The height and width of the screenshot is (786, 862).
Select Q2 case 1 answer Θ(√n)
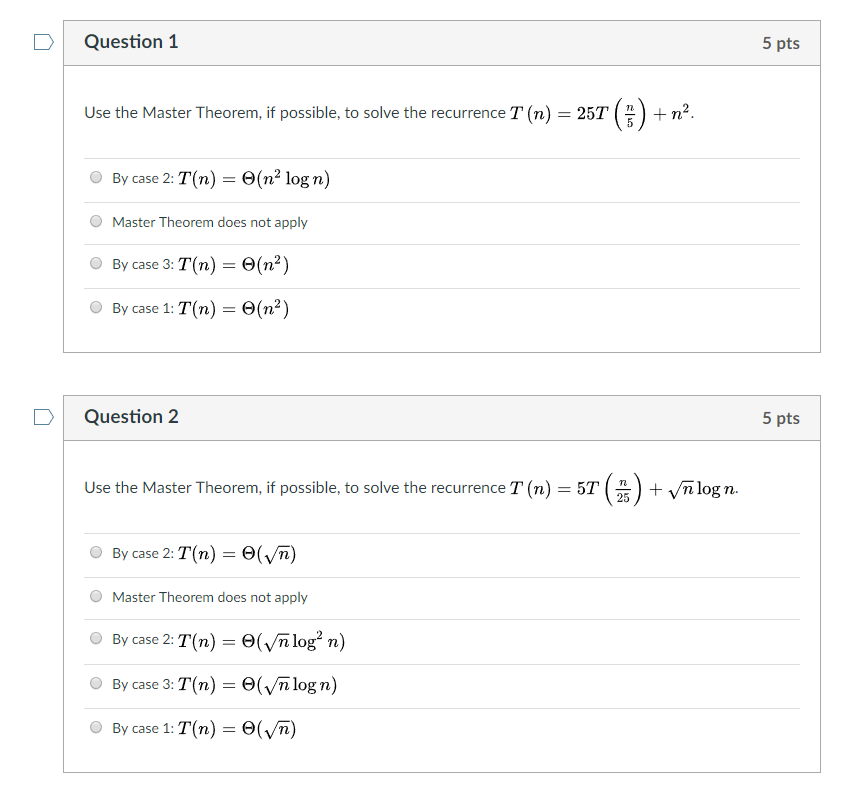coord(96,728)
